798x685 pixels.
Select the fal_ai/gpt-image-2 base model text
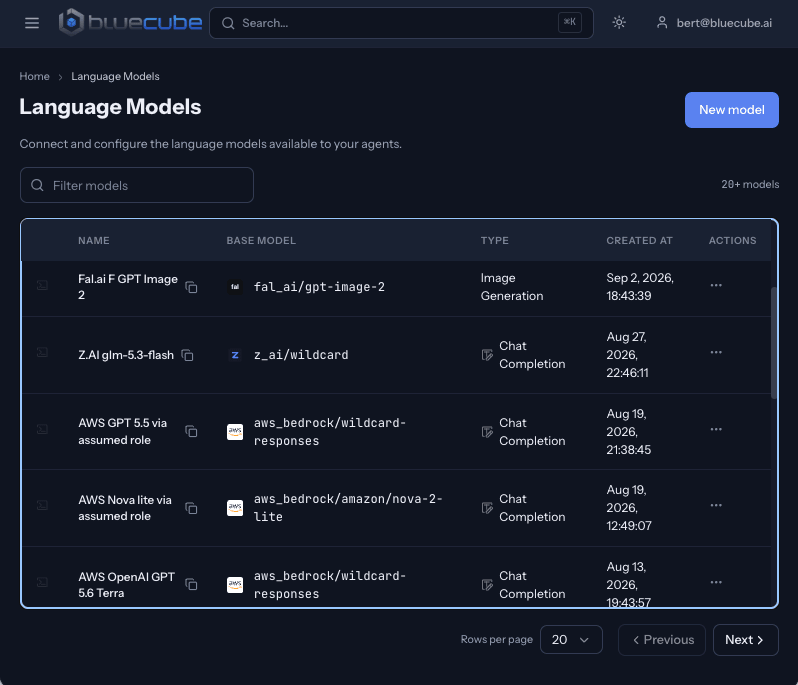pyautogui.click(x=319, y=287)
